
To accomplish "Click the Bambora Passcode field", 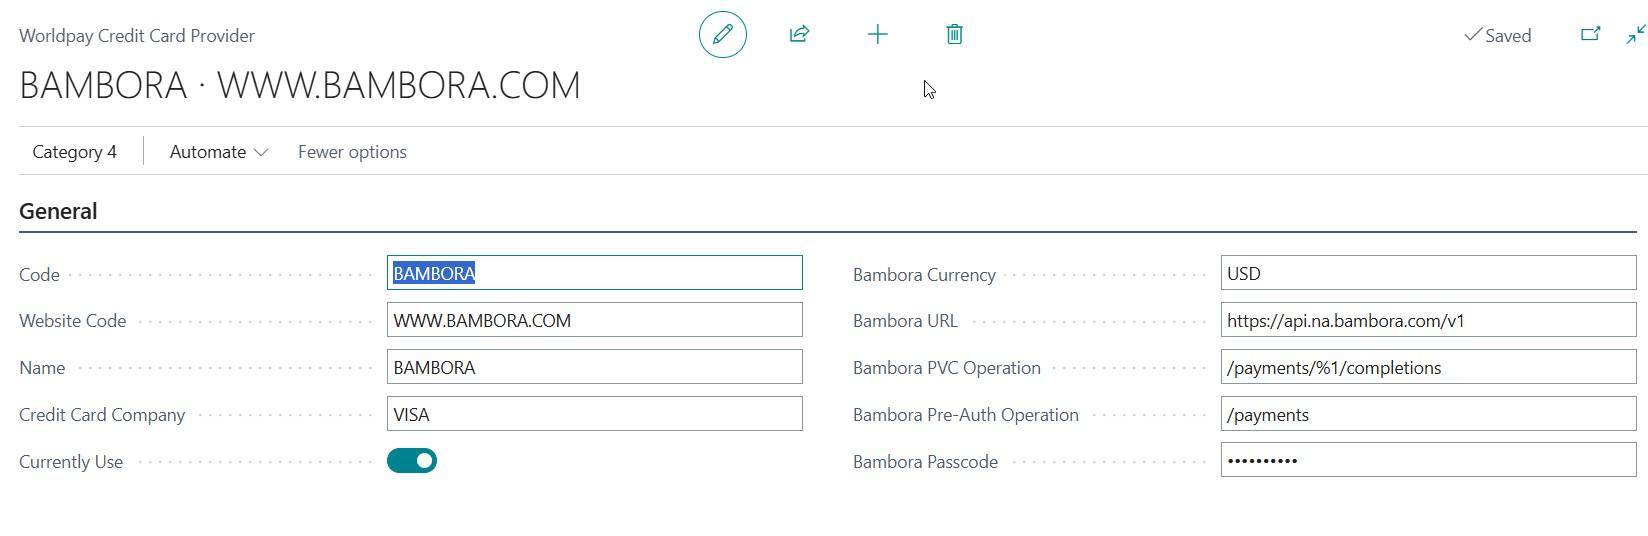I will pyautogui.click(x=1428, y=460).
